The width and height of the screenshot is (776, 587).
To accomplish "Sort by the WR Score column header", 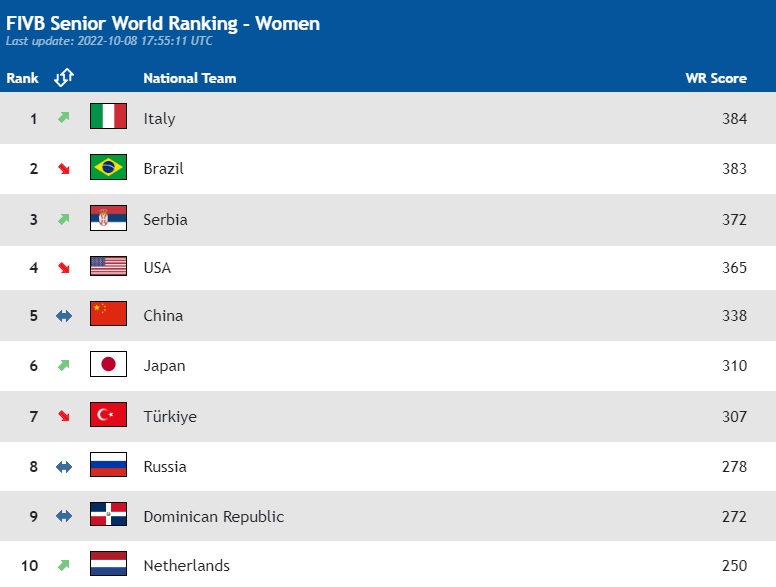I will click(x=716, y=78).
